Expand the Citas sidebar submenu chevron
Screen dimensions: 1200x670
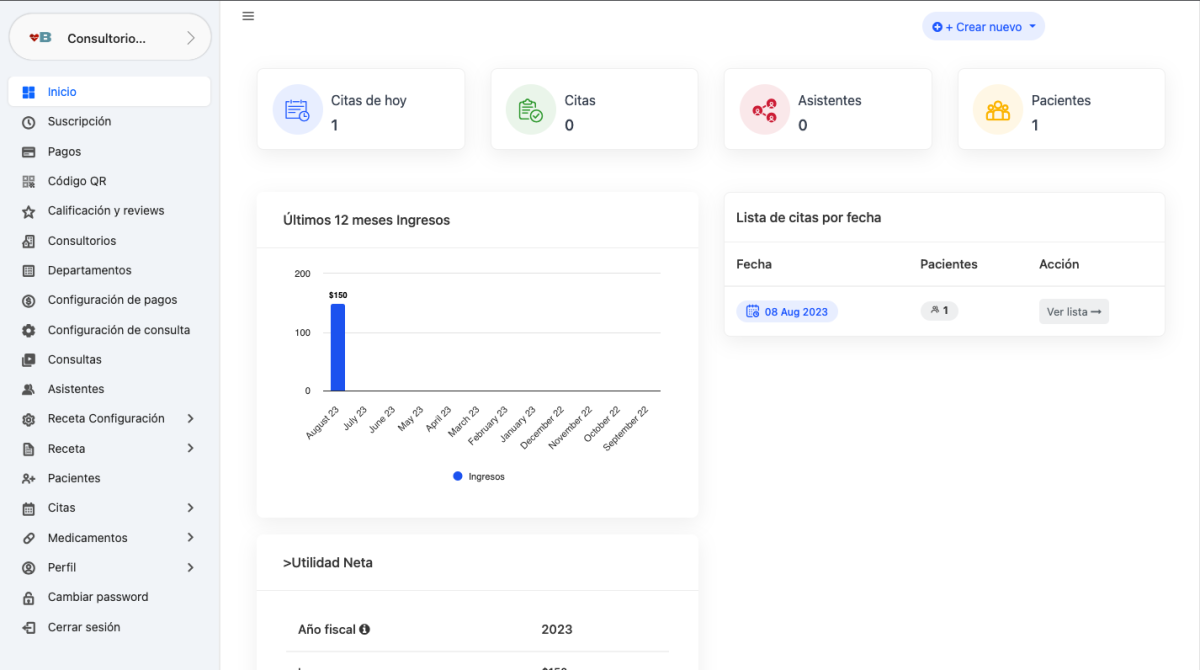pos(190,508)
